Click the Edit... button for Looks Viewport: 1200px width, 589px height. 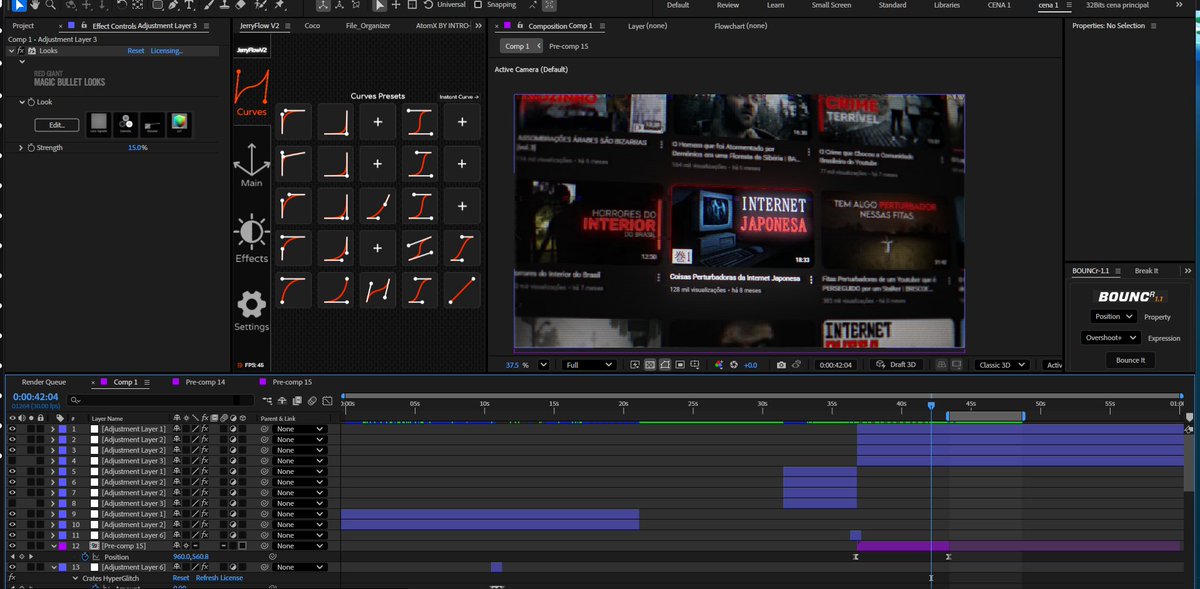point(57,125)
